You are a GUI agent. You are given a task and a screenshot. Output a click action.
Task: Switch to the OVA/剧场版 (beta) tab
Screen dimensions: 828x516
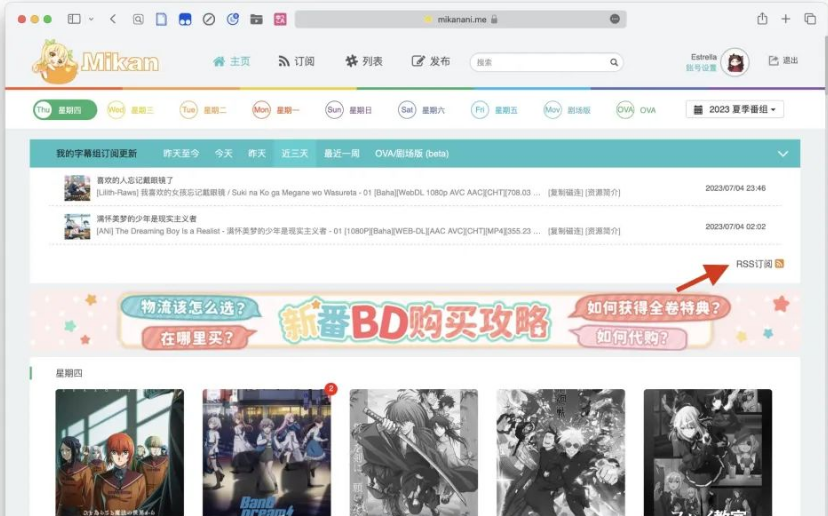click(412, 153)
